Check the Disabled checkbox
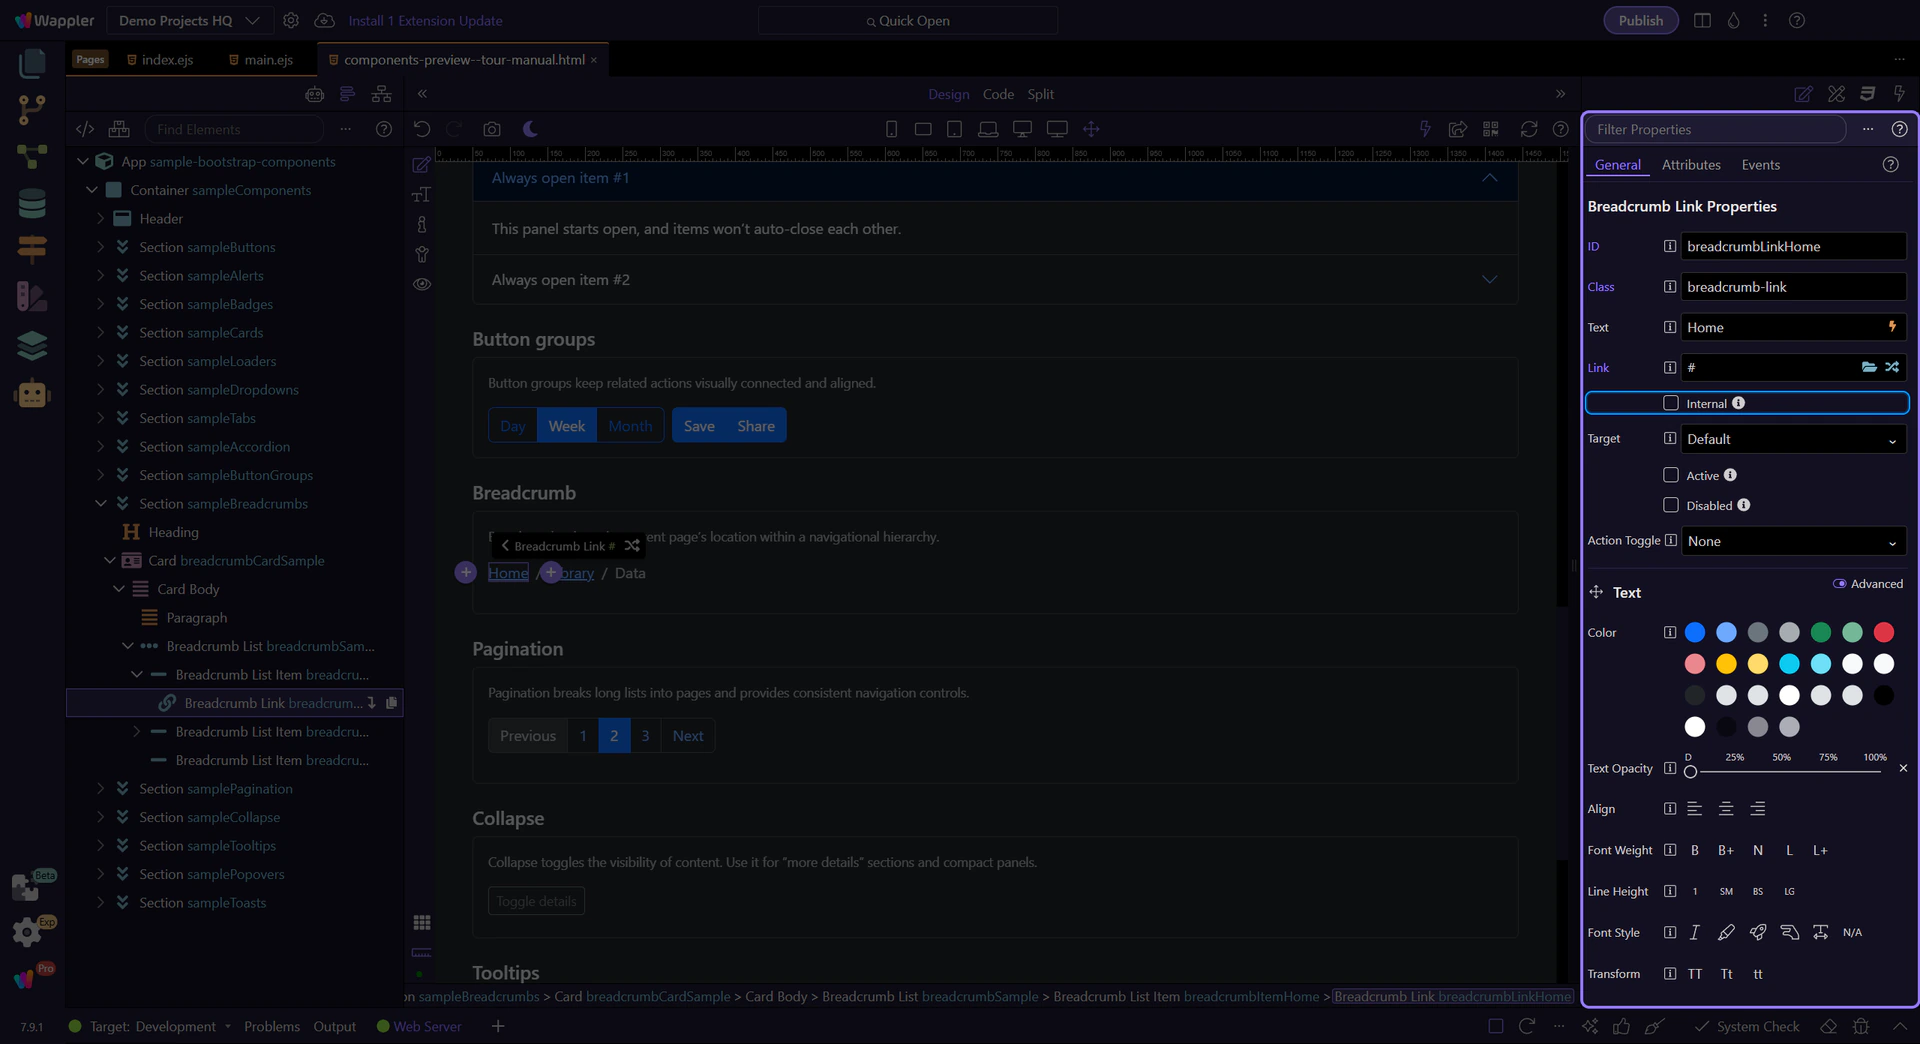This screenshot has width=1920, height=1044. click(x=1670, y=505)
